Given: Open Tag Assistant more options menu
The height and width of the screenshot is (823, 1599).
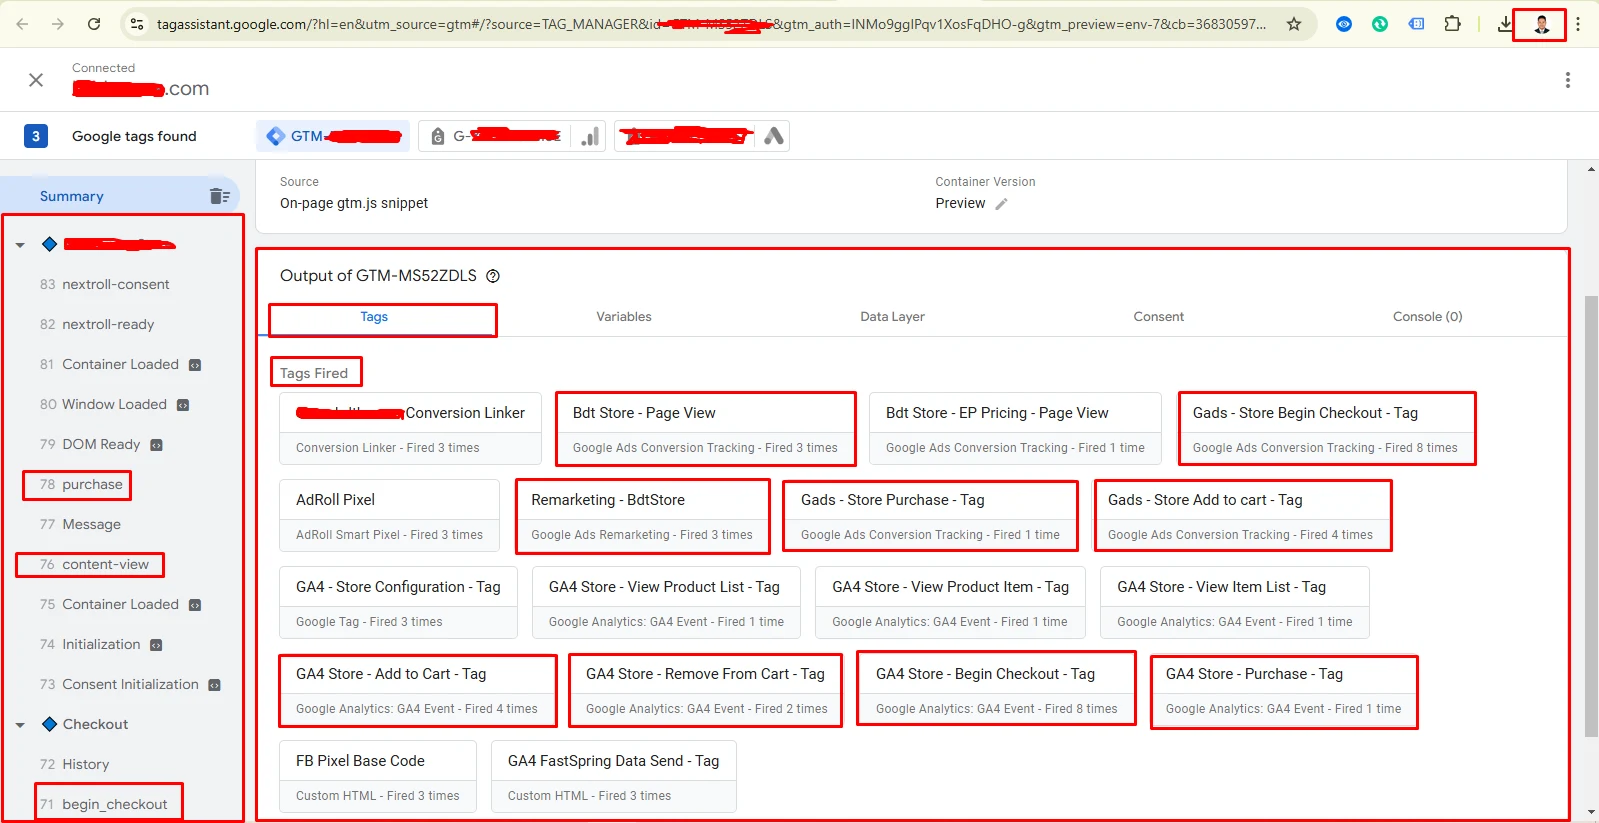Looking at the screenshot, I should [x=1567, y=80].
